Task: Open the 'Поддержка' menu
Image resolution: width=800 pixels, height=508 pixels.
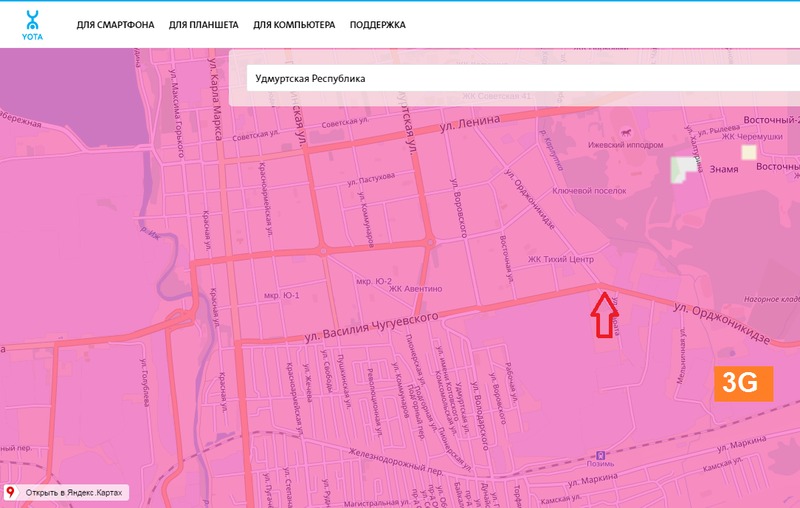Action: pos(378,24)
